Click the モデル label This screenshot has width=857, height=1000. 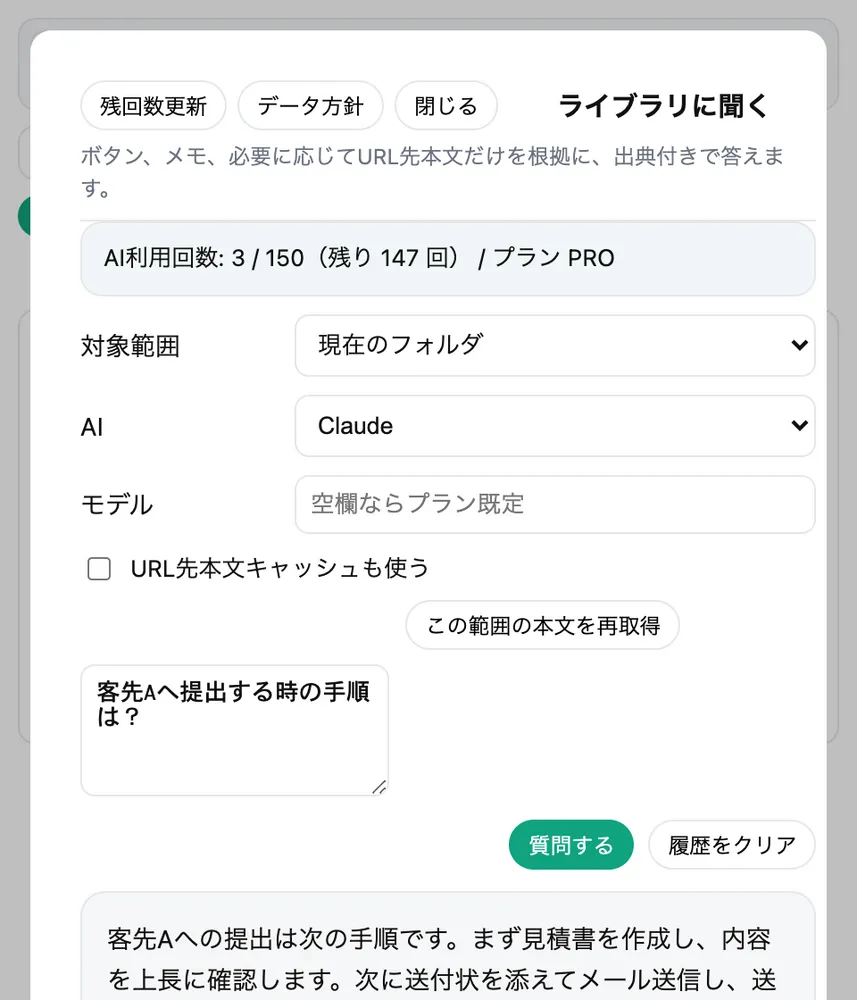coord(117,504)
